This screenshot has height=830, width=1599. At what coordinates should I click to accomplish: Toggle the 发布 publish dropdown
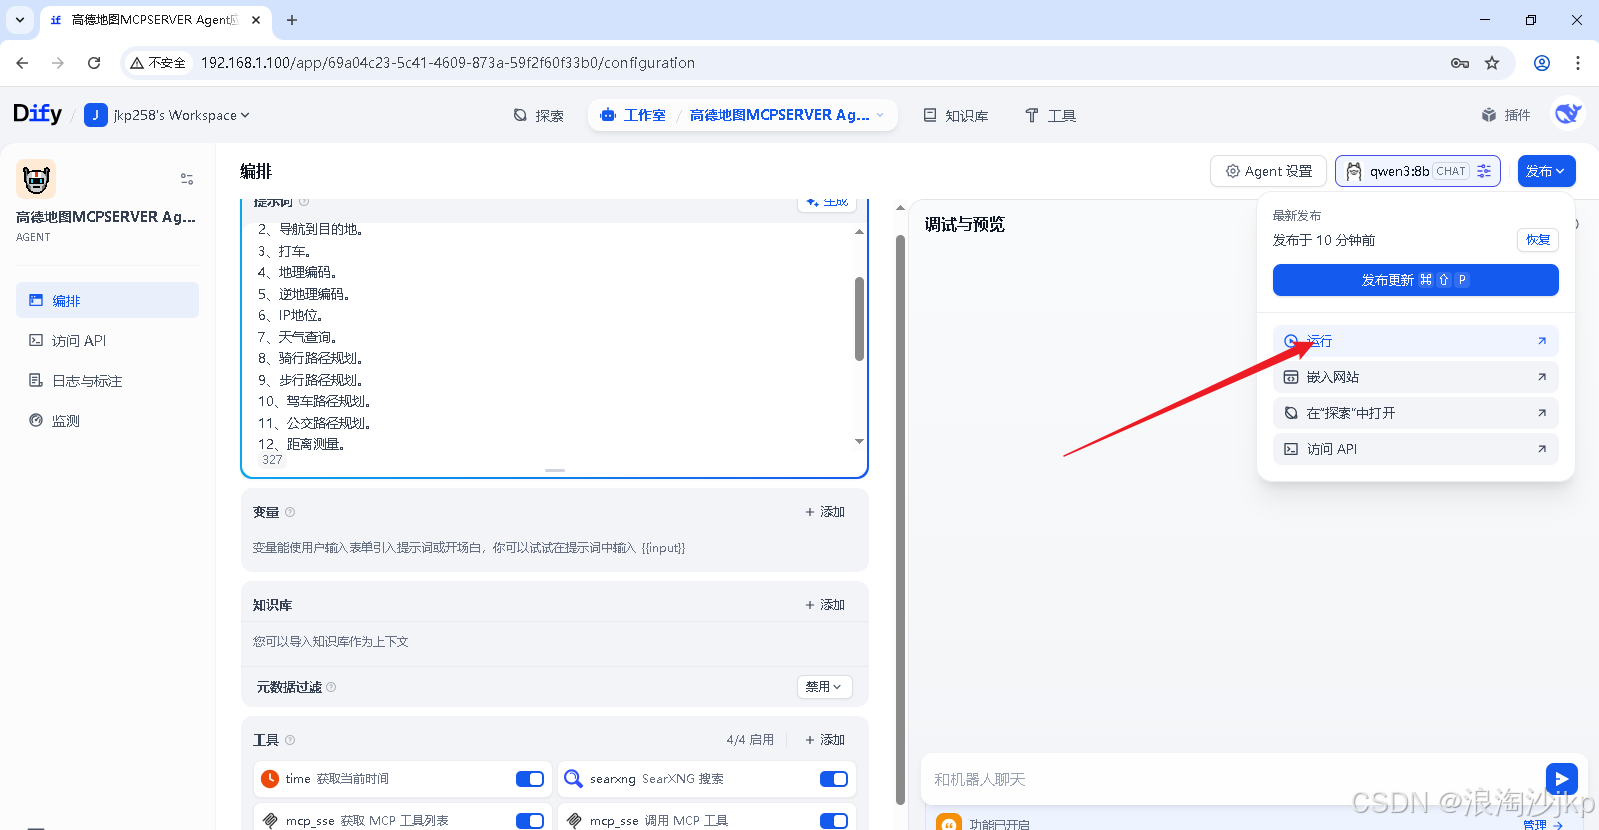pyautogui.click(x=1546, y=171)
